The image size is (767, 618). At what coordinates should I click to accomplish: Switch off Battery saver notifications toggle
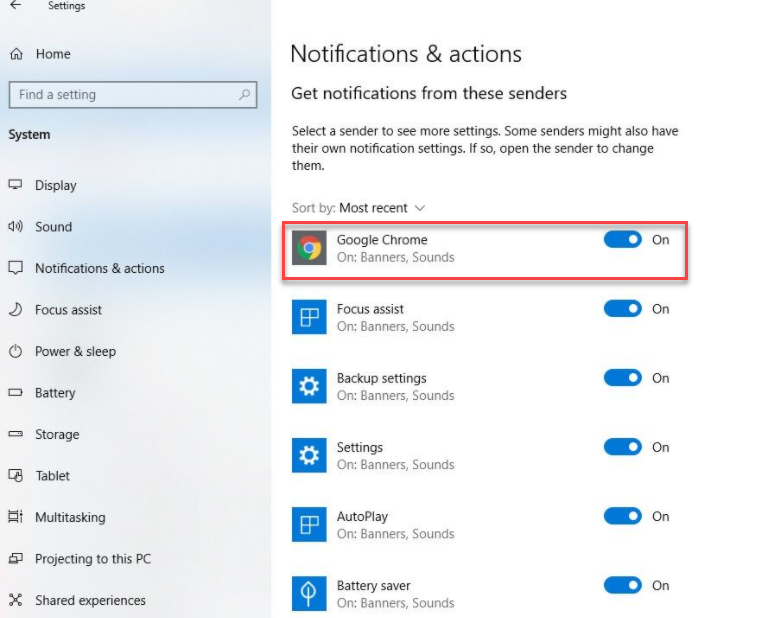click(623, 585)
